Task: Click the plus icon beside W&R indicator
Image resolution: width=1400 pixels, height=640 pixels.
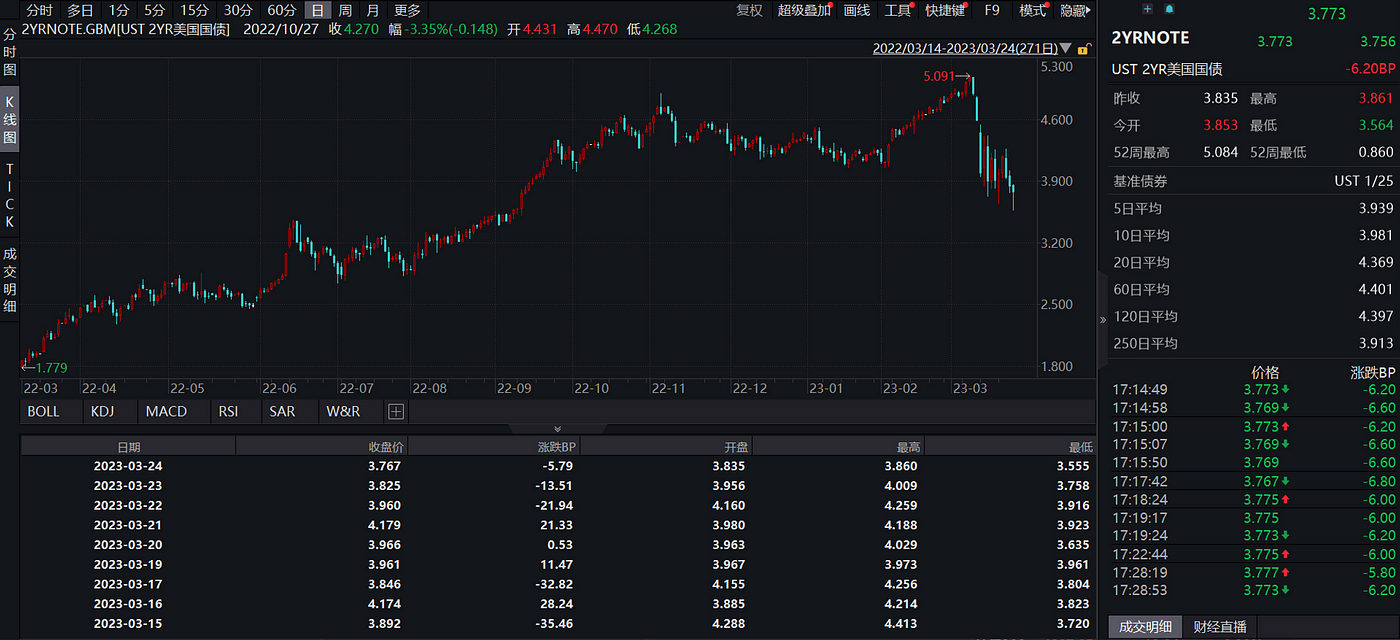Action: point(397,411)
